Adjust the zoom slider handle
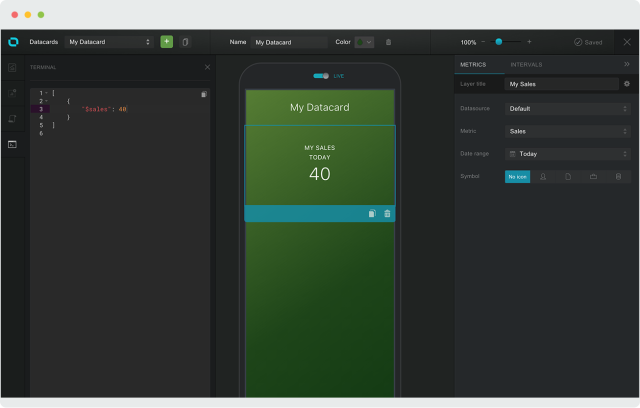The height and width of the screenshot is (408, 640). pos(499,42)
